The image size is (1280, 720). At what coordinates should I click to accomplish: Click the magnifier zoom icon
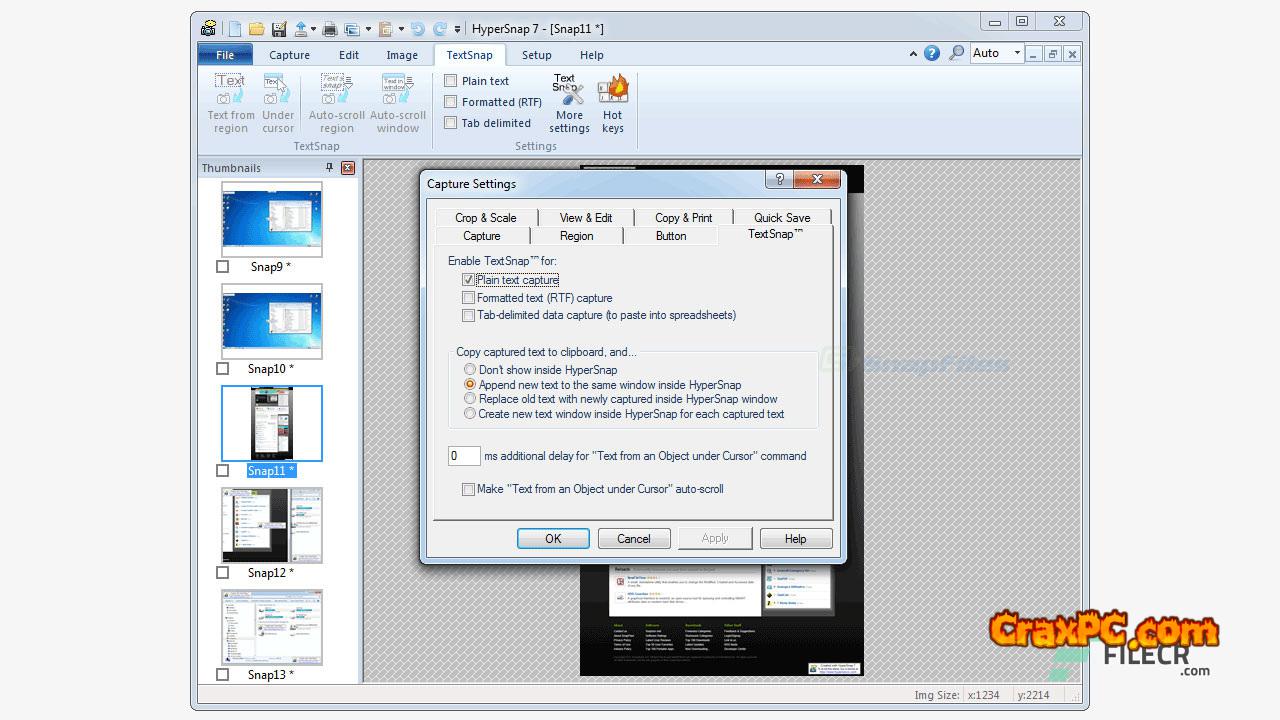956,54
